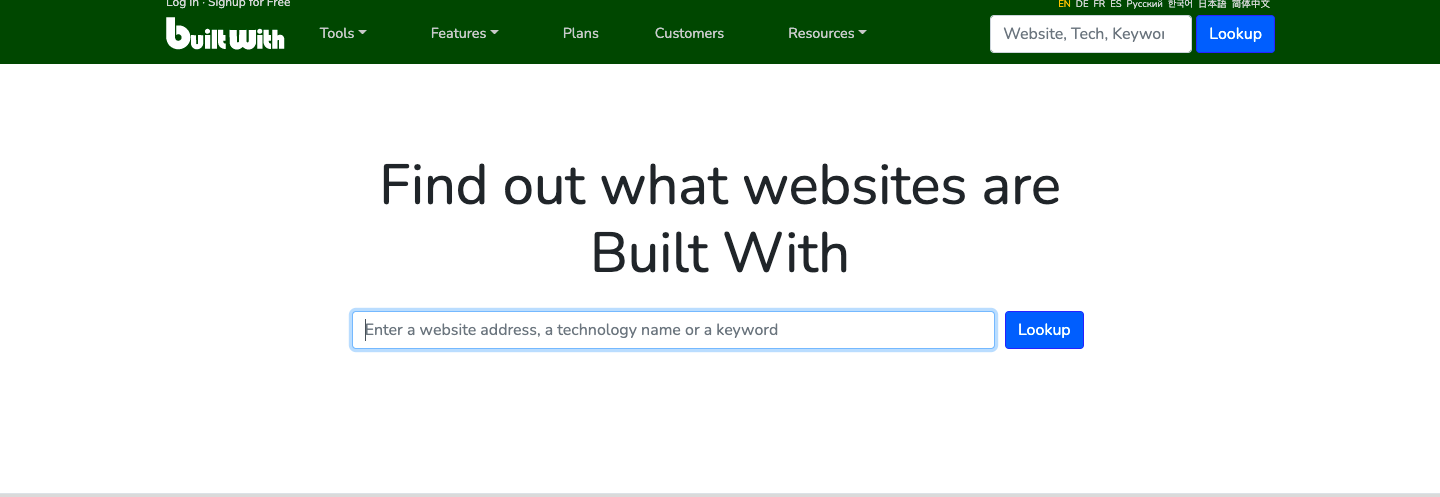Click the BuiltWith logo

pos(225,34)
